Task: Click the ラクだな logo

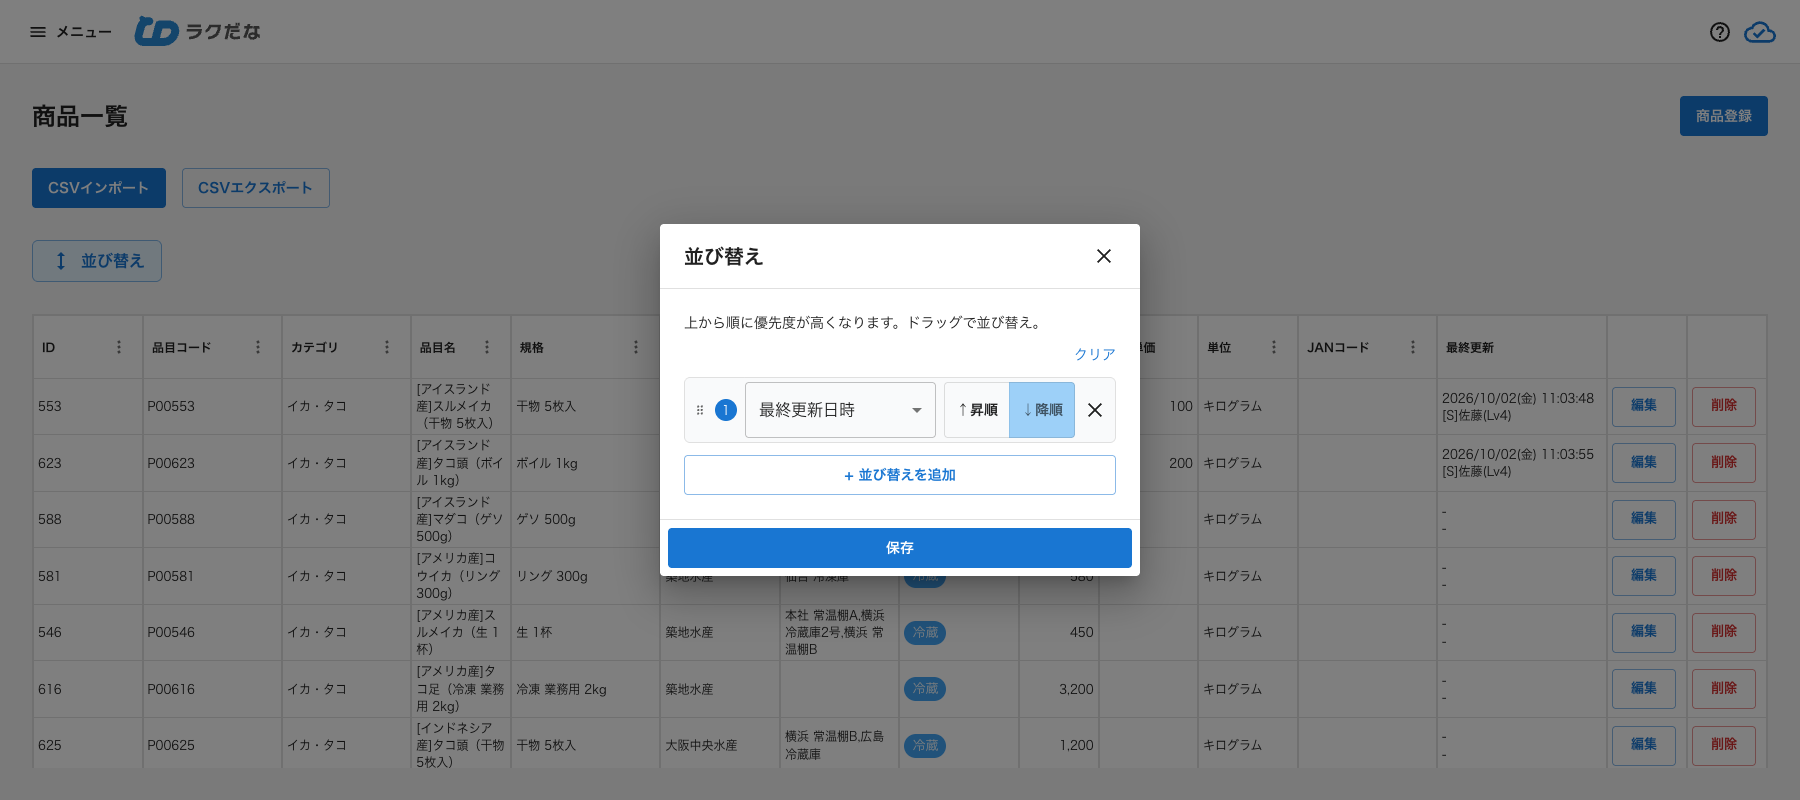Action: (197, 31)
